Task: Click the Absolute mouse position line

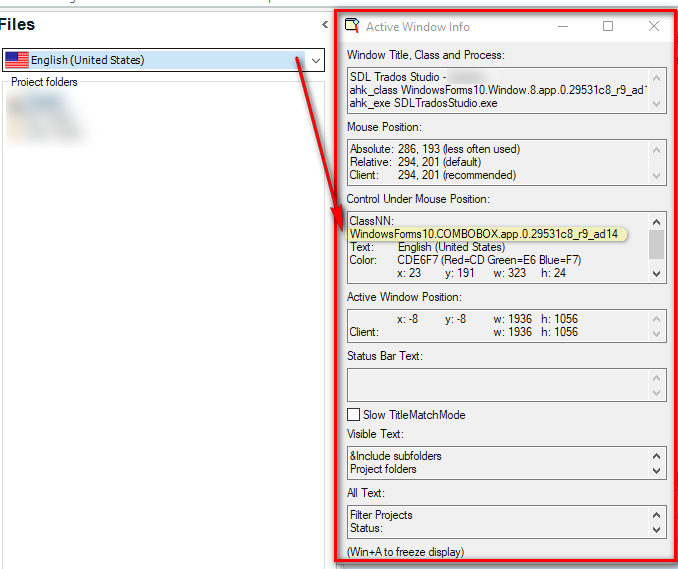Action: (435, 149)
